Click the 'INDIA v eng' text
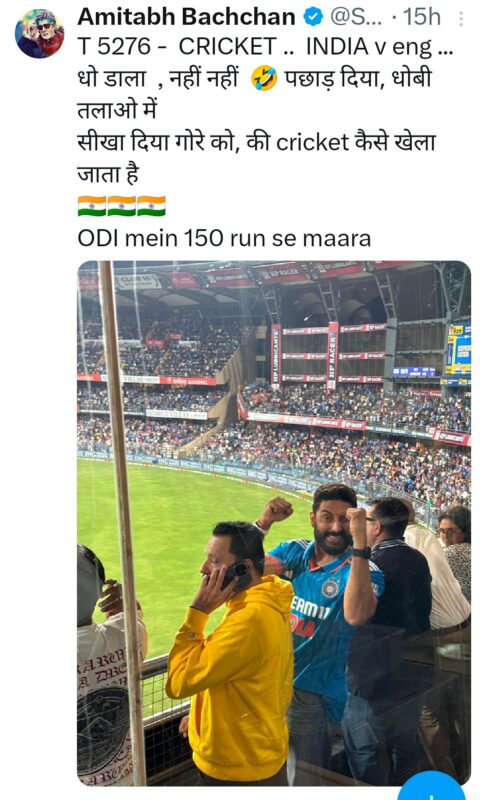Viewport: 486px width, 800px height. point(369,47)
